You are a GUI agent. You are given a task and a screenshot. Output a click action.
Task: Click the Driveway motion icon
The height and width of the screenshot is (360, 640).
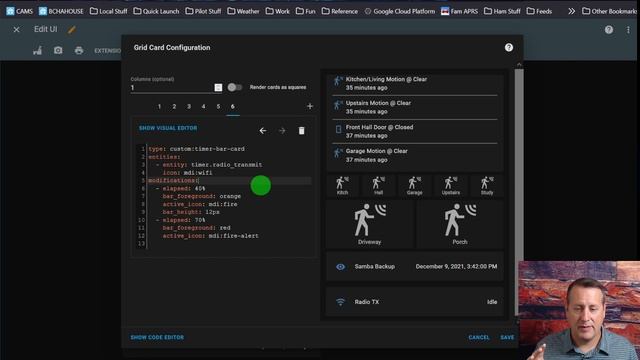[x=370, y=220]
